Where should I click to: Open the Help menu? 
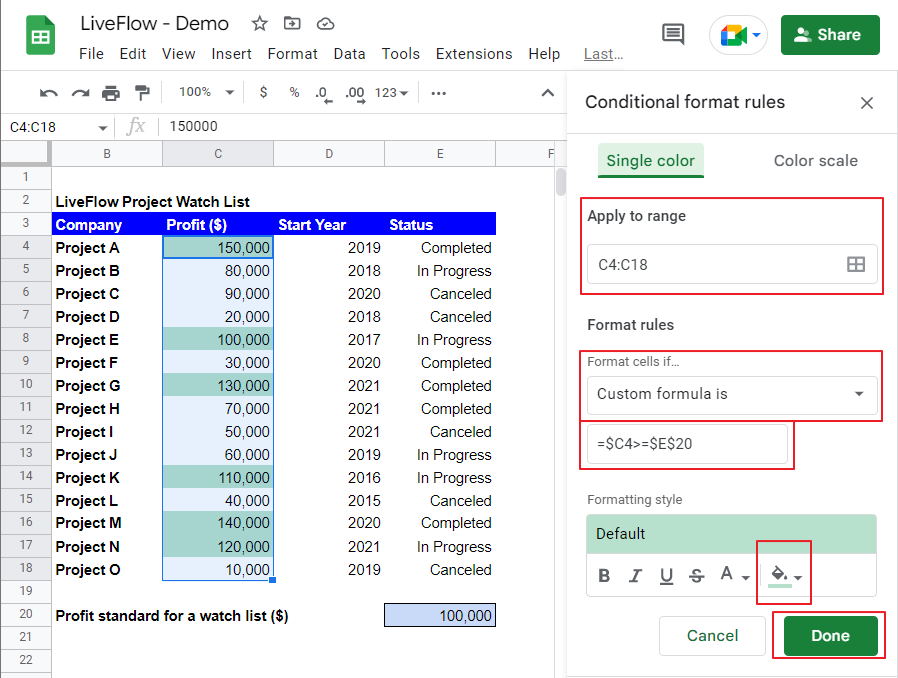tap(544, 54)
